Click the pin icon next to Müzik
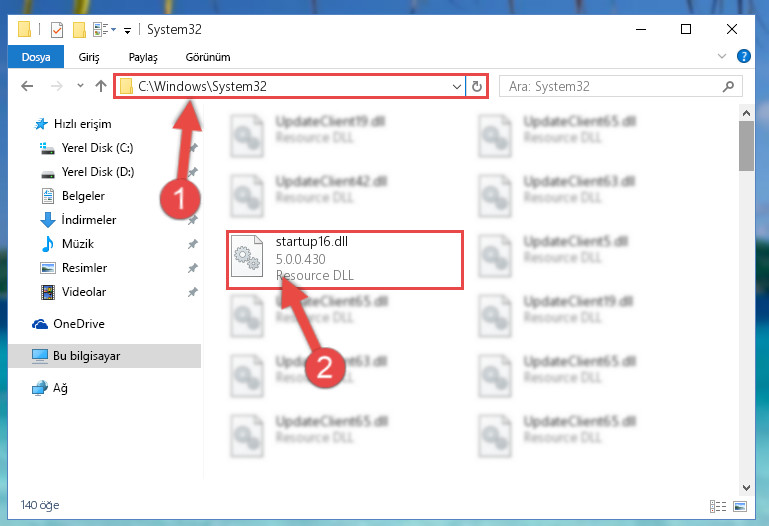Image resolution: width=769 pixels, height=526 pixels. 193,244
